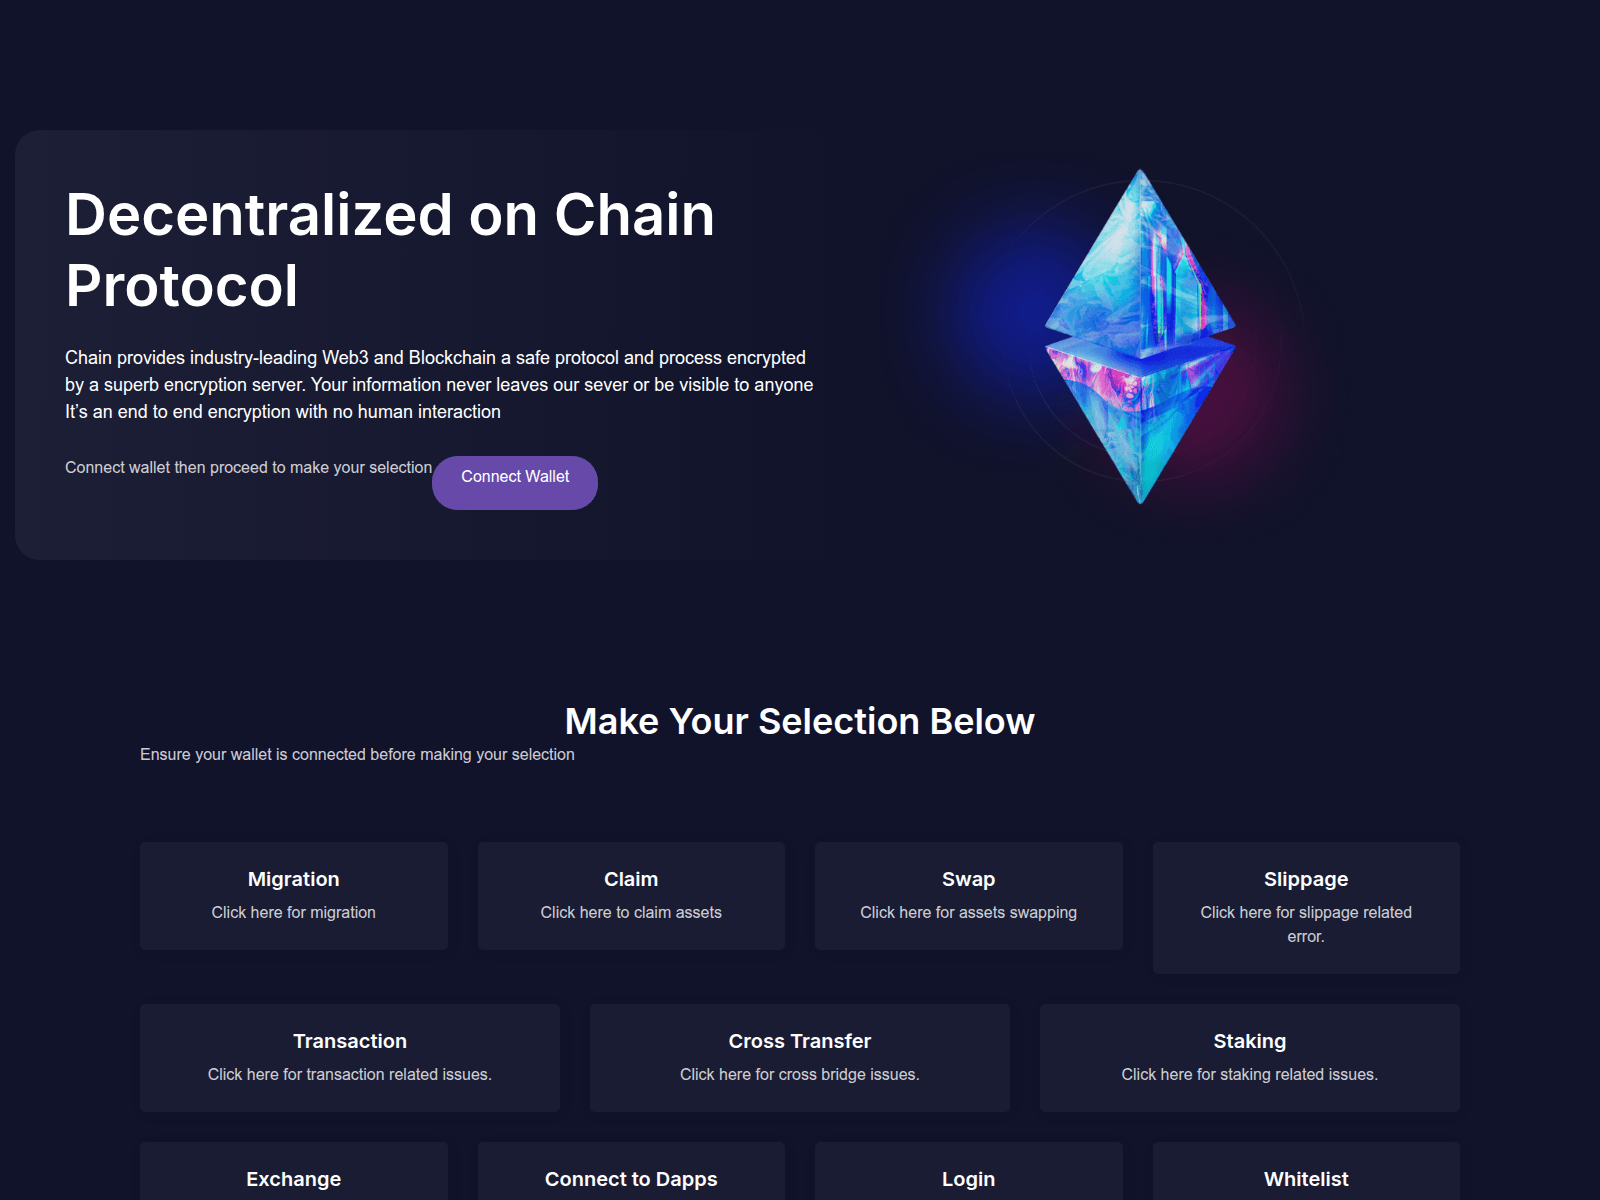The height and width of the screenshot is (1200, 1600).
Task: Click the 'Decentralized on Chain Protocol' headline
Action: [x=390, y=250]
